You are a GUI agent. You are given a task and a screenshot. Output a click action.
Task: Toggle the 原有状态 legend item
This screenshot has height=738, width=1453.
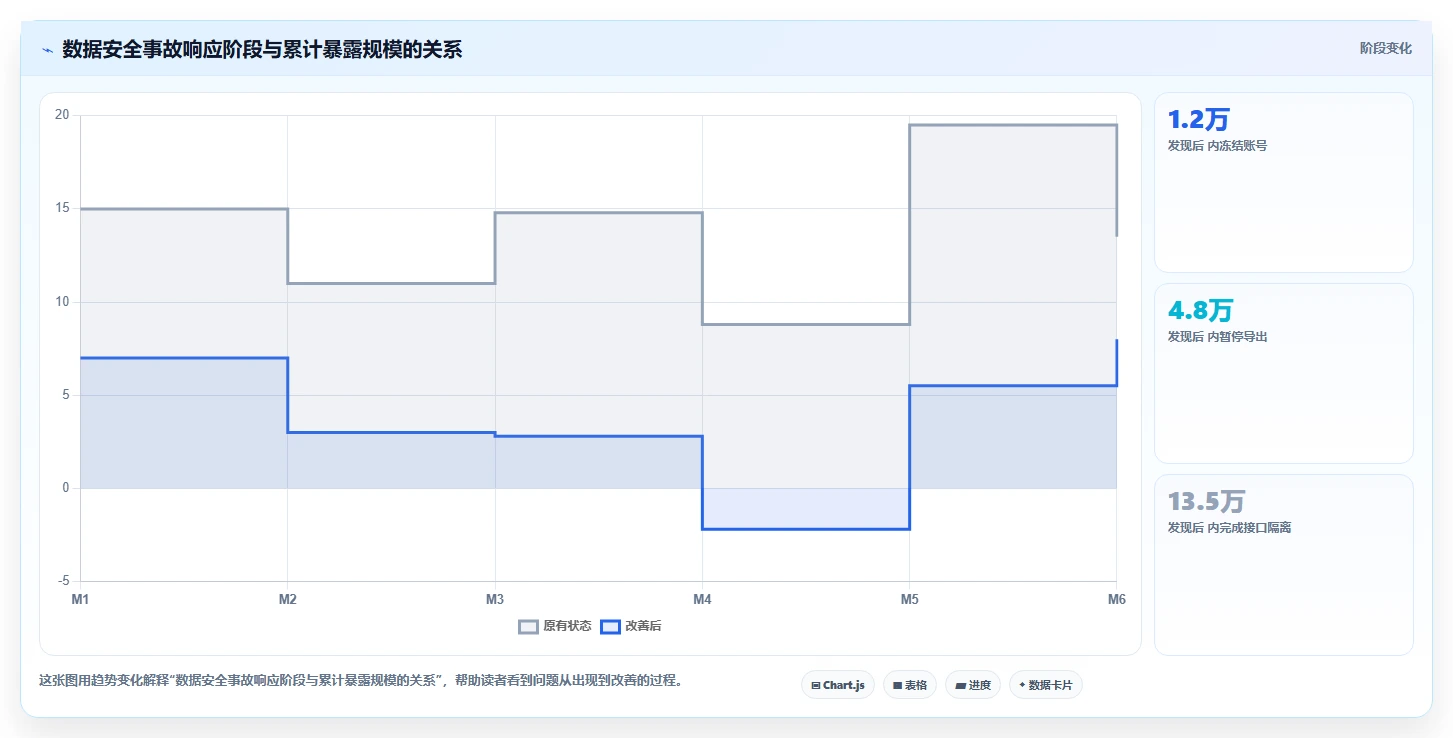[x=555, y=627]
